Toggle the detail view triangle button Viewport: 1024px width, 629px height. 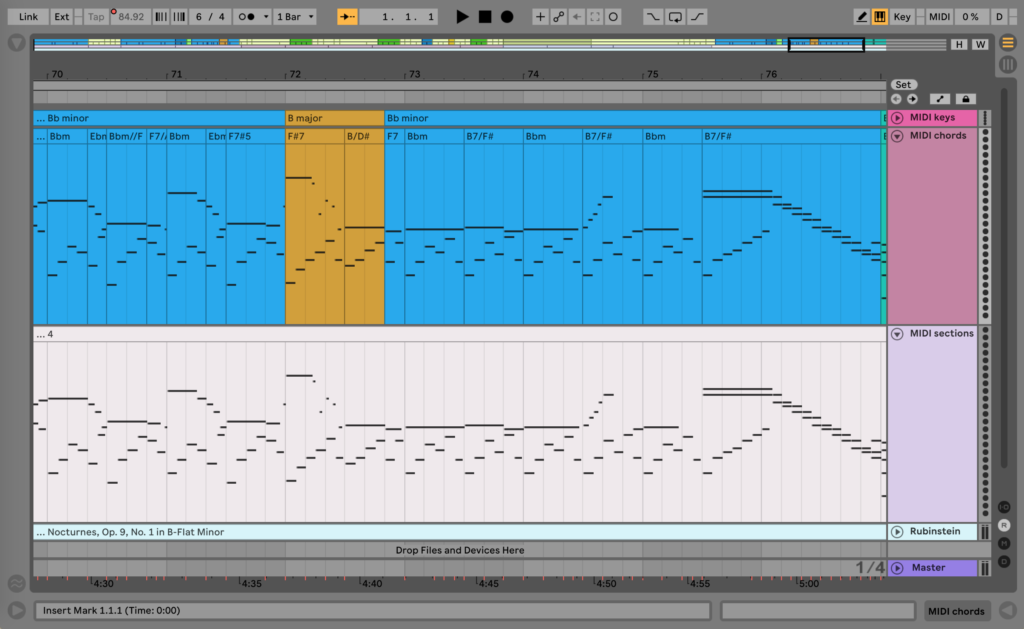pyautogui.click(x=1008, y=610)
